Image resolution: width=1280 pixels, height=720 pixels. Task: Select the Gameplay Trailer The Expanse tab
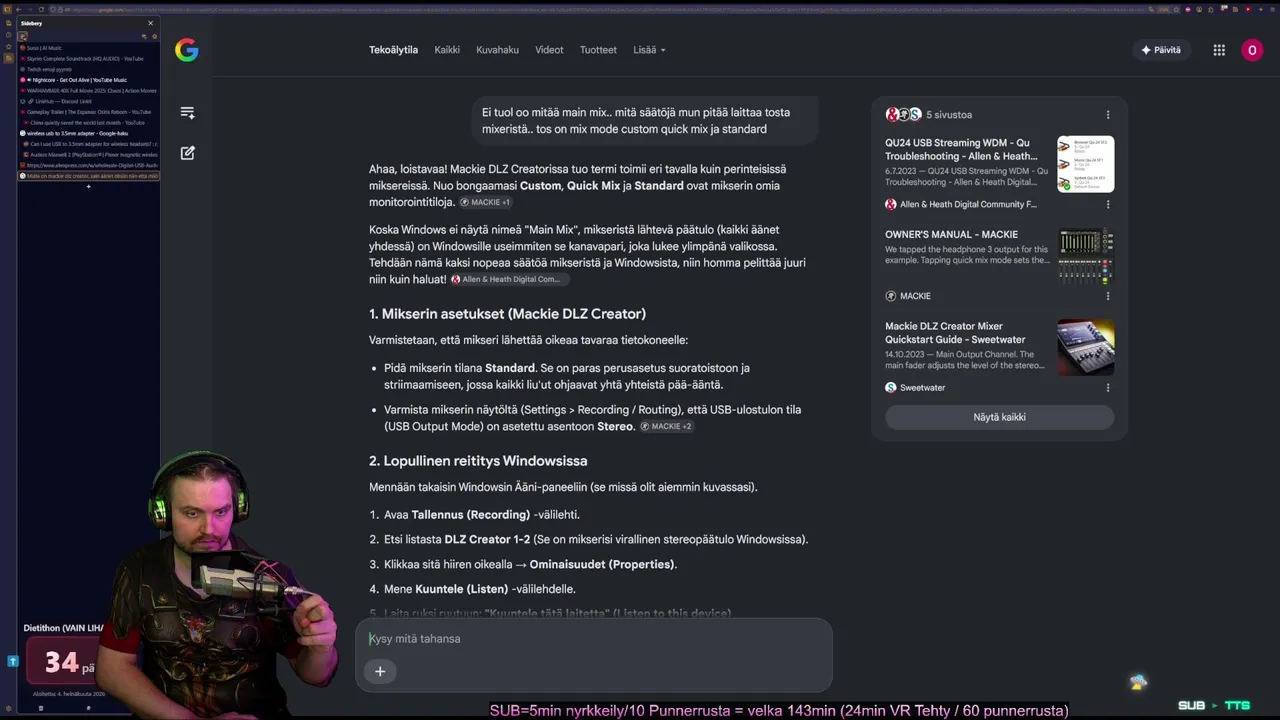(x=88, y=112)
